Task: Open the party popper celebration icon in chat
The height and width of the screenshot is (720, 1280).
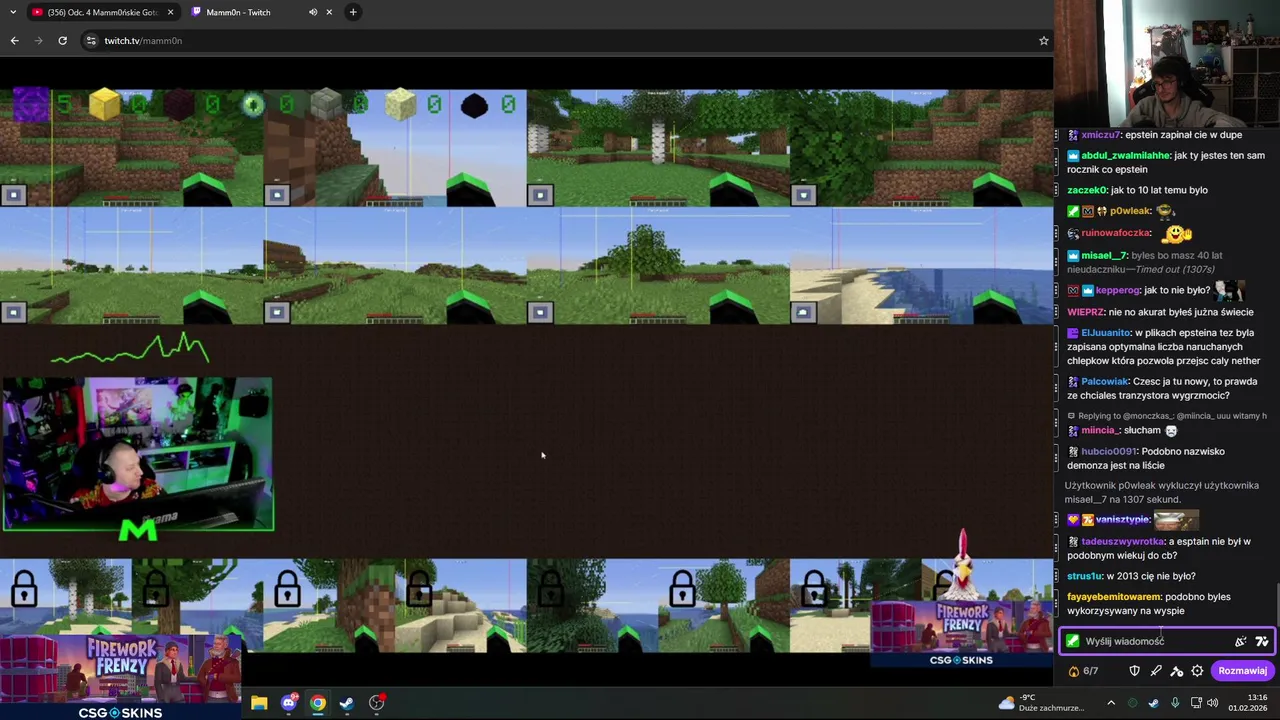Action: coord(1241,641)
